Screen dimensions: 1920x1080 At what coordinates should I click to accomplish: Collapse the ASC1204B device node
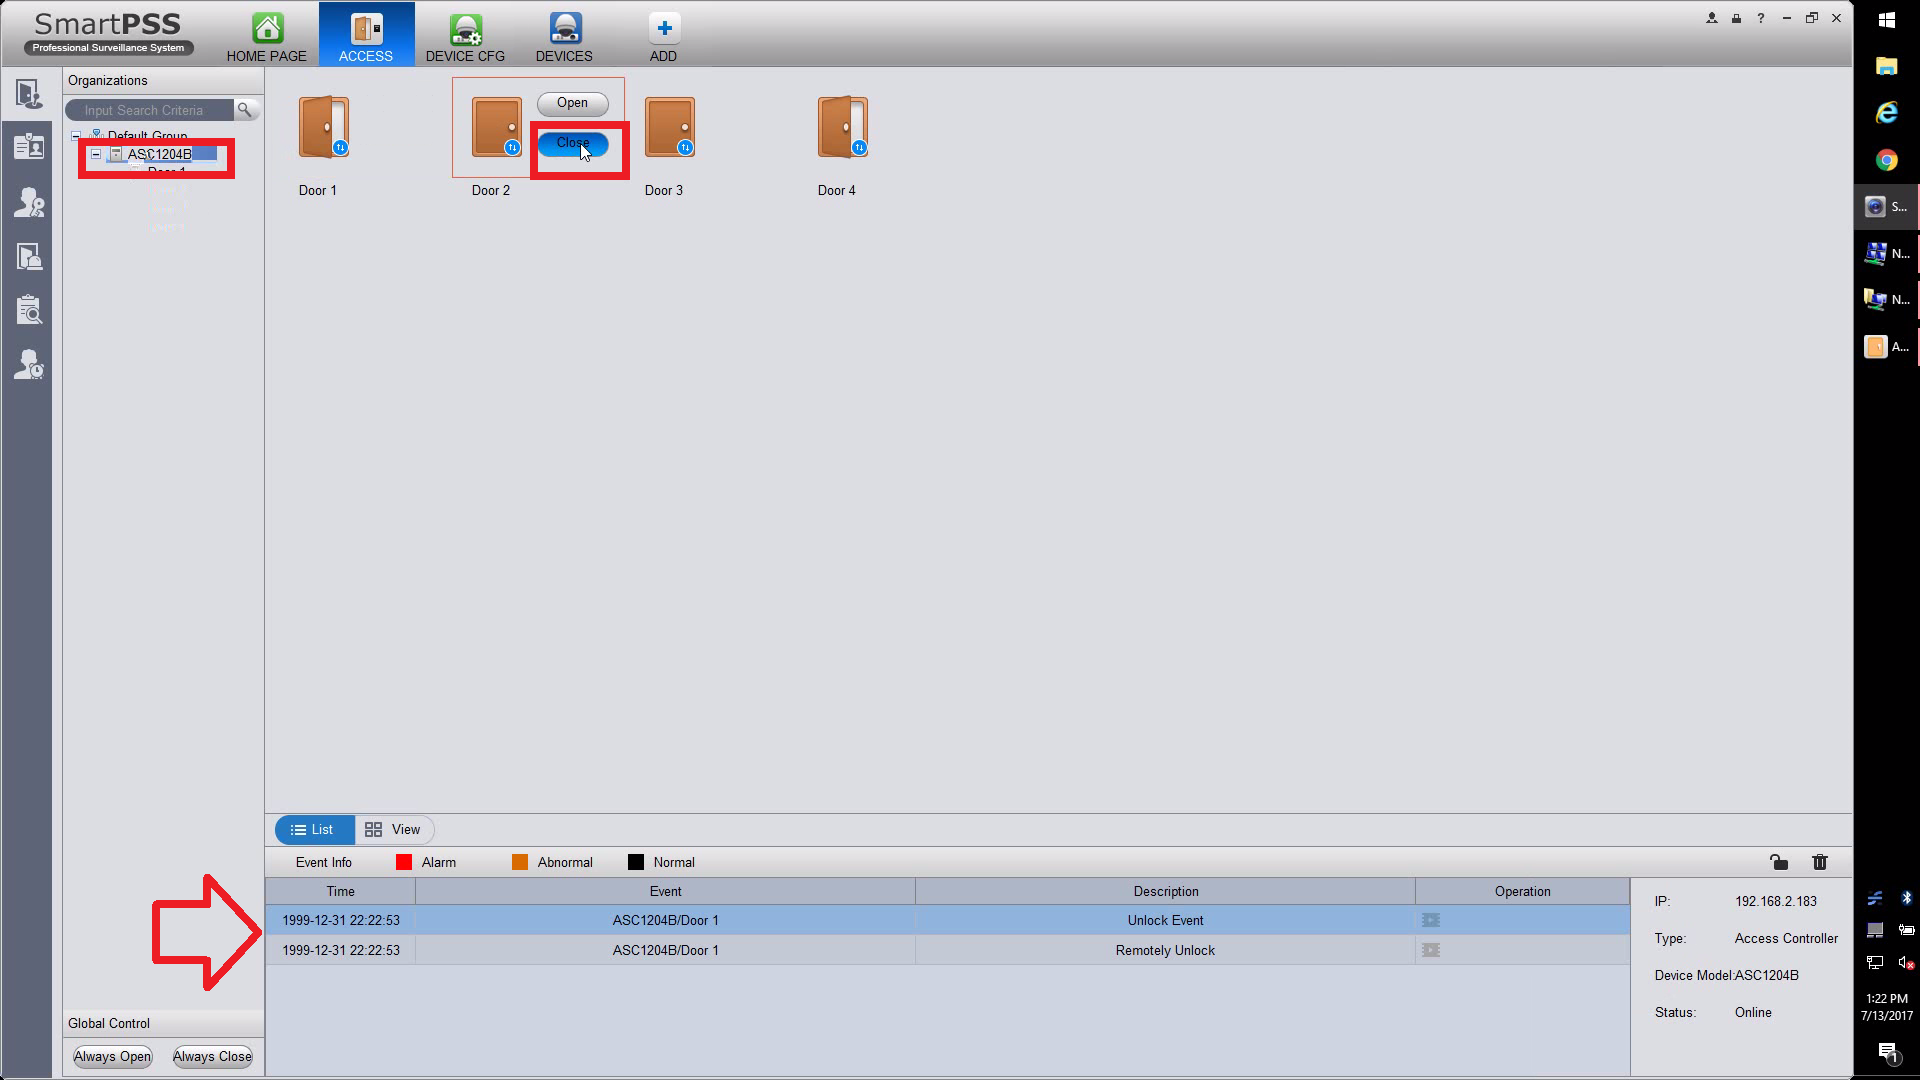point(96,154)
